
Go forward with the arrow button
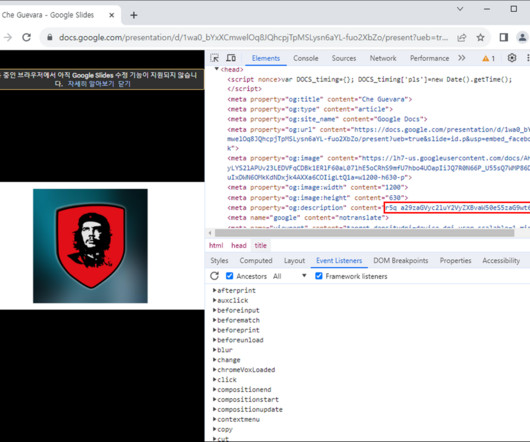[x=7, y=38]
